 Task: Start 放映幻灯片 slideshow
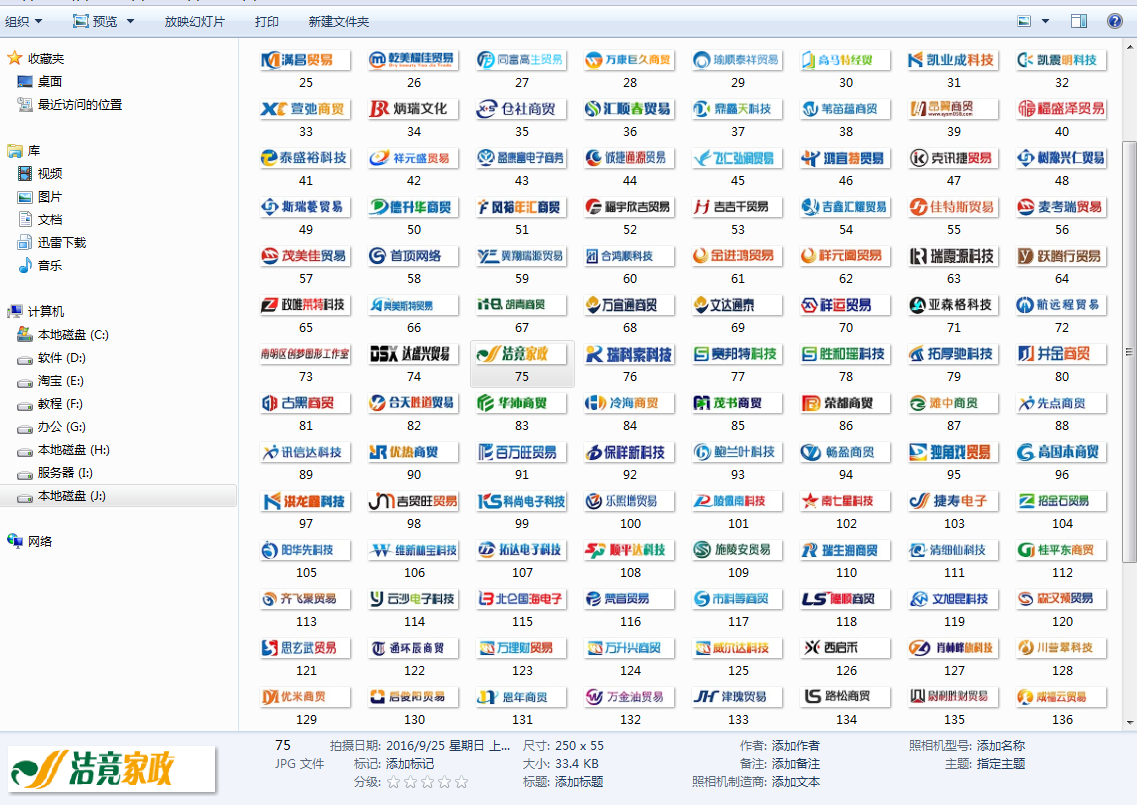tap(194, 22)
